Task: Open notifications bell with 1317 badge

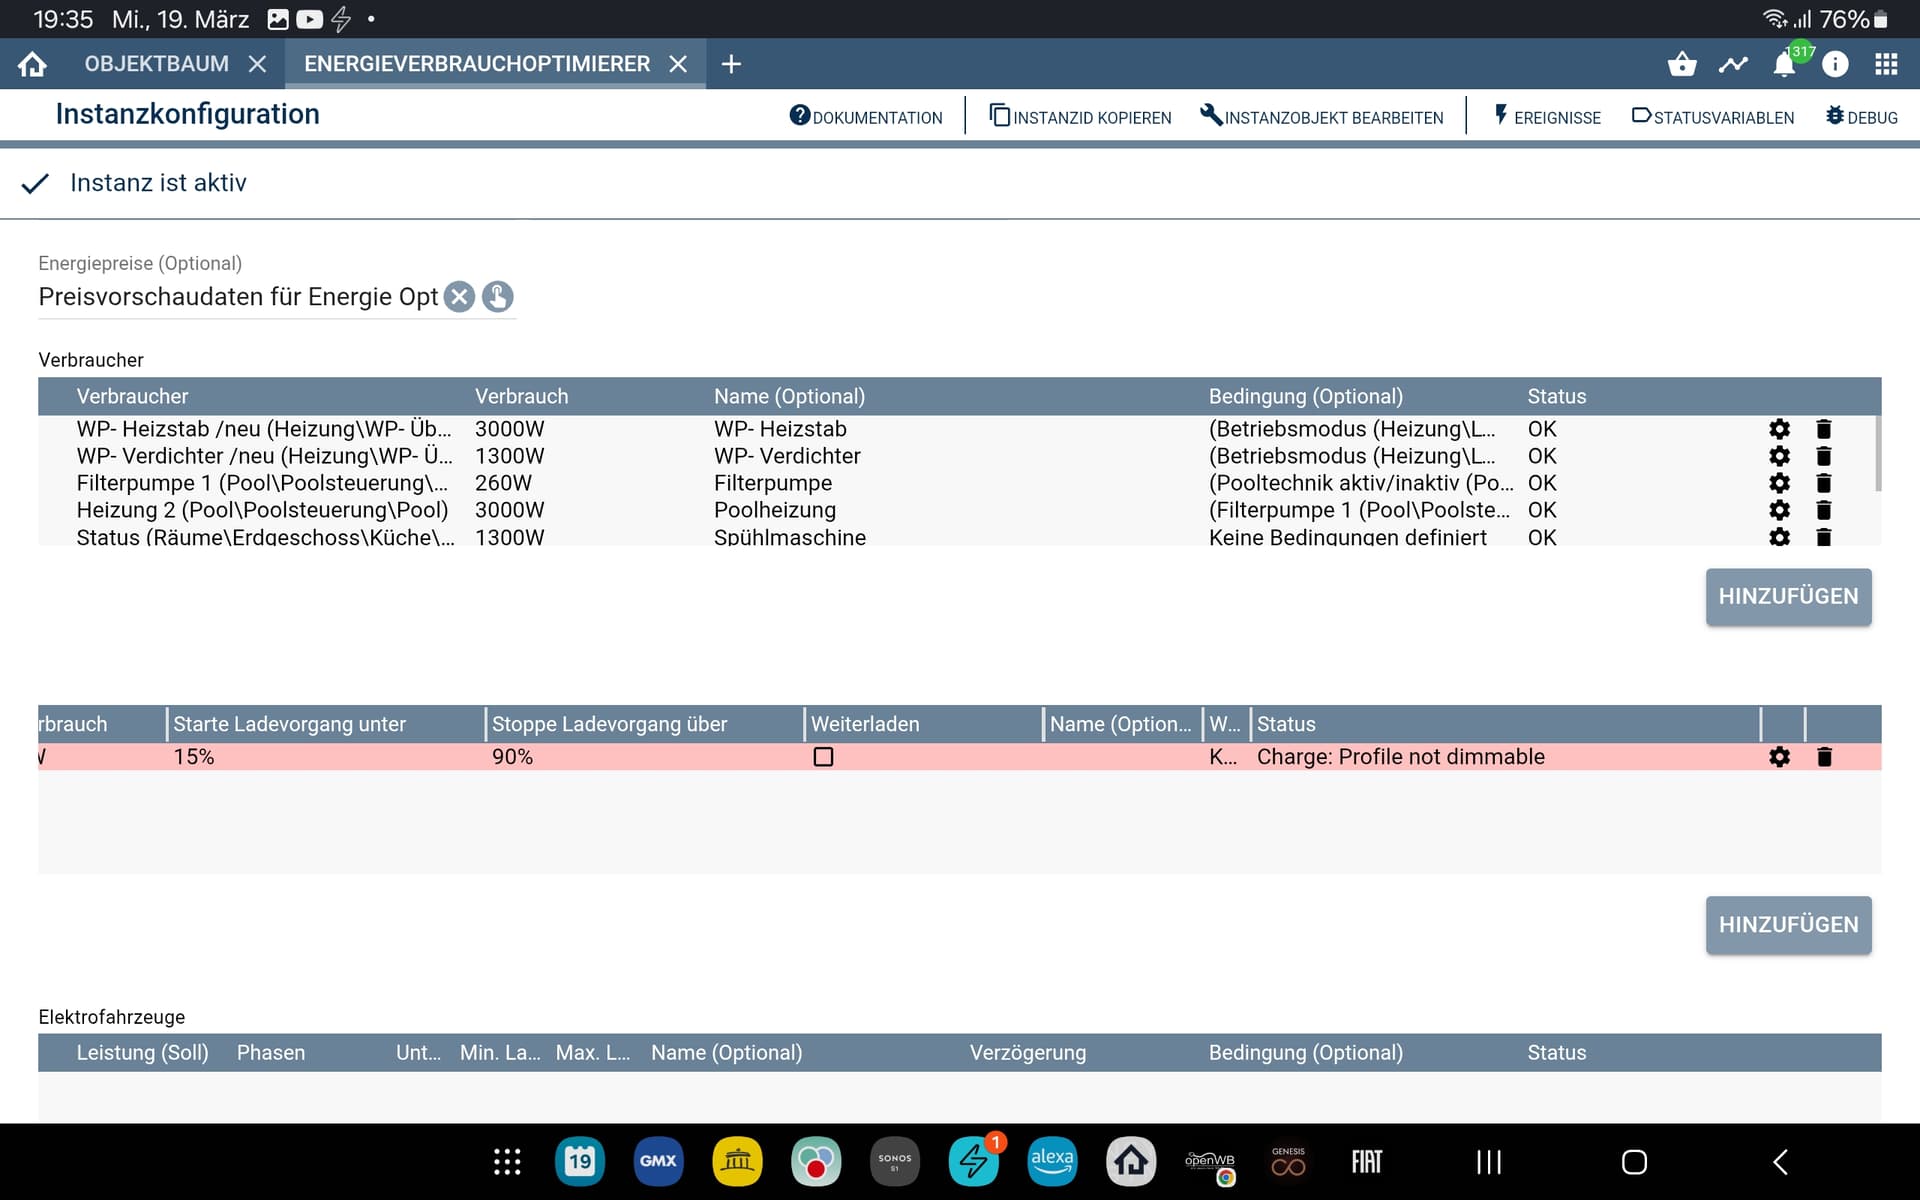Action: 1785,63
